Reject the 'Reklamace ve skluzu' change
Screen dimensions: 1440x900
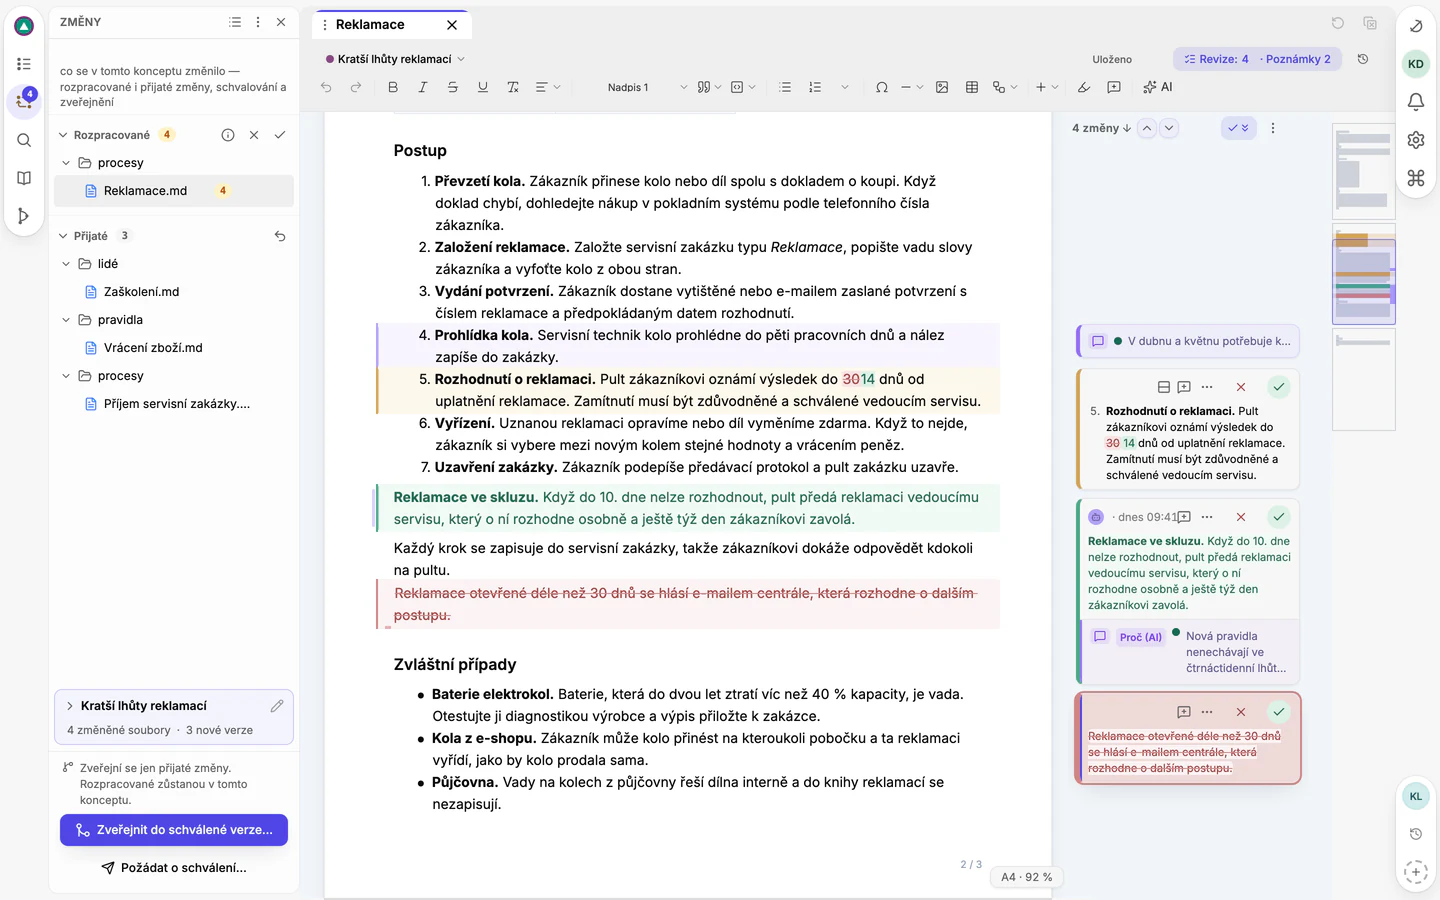point(1241,517)
